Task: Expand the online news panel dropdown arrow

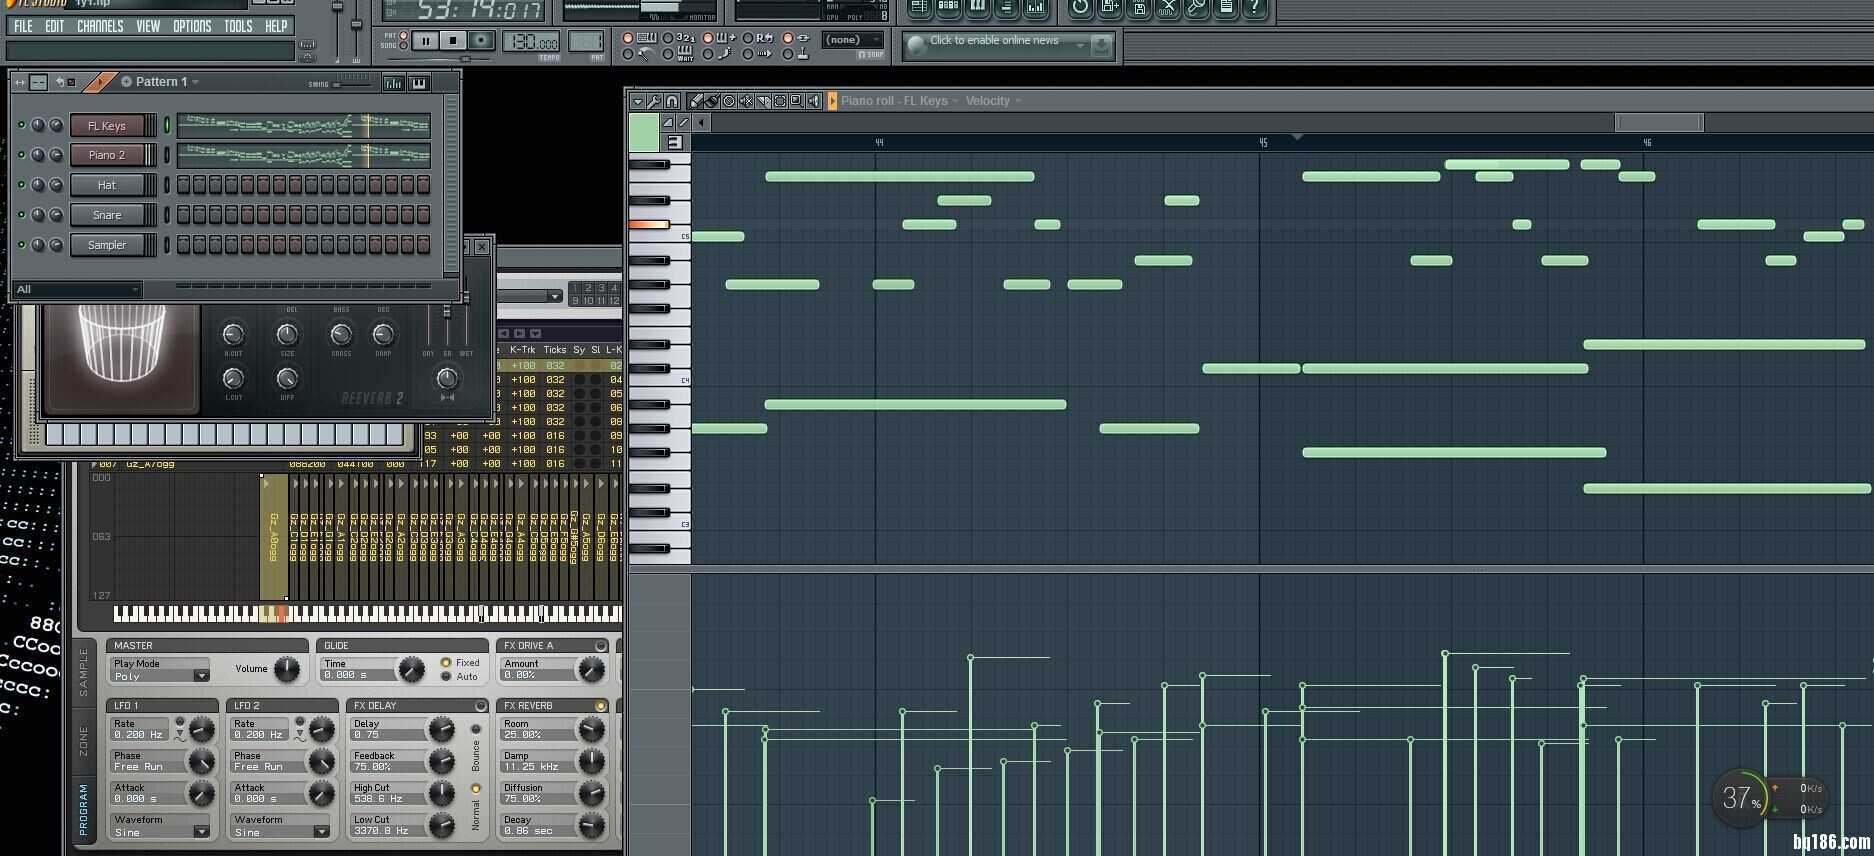Action: (x=1080, y=45)
